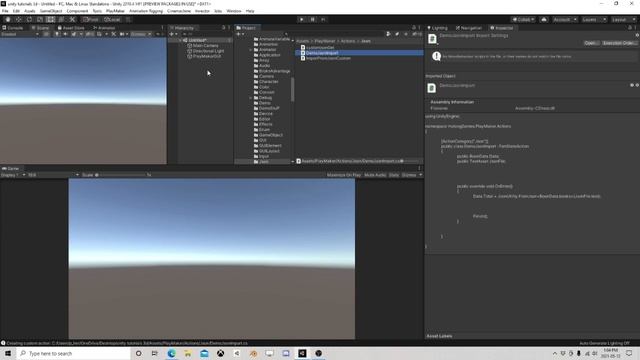This screenshot has width=640, height=360.
Task: Select the Hand tool in toolbar
Action: point(8,19)
